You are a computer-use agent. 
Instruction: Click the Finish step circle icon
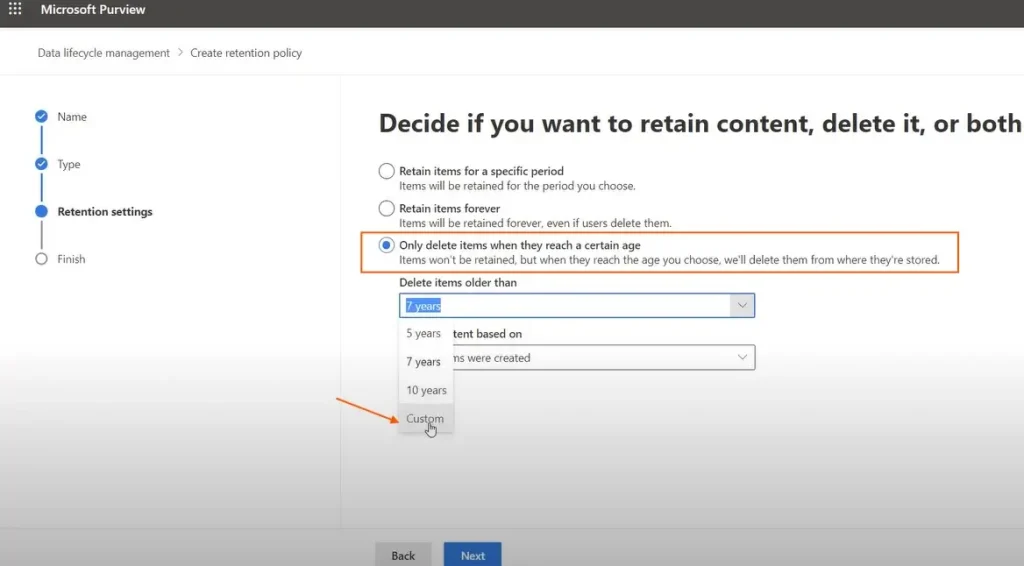tap(41, 259)
